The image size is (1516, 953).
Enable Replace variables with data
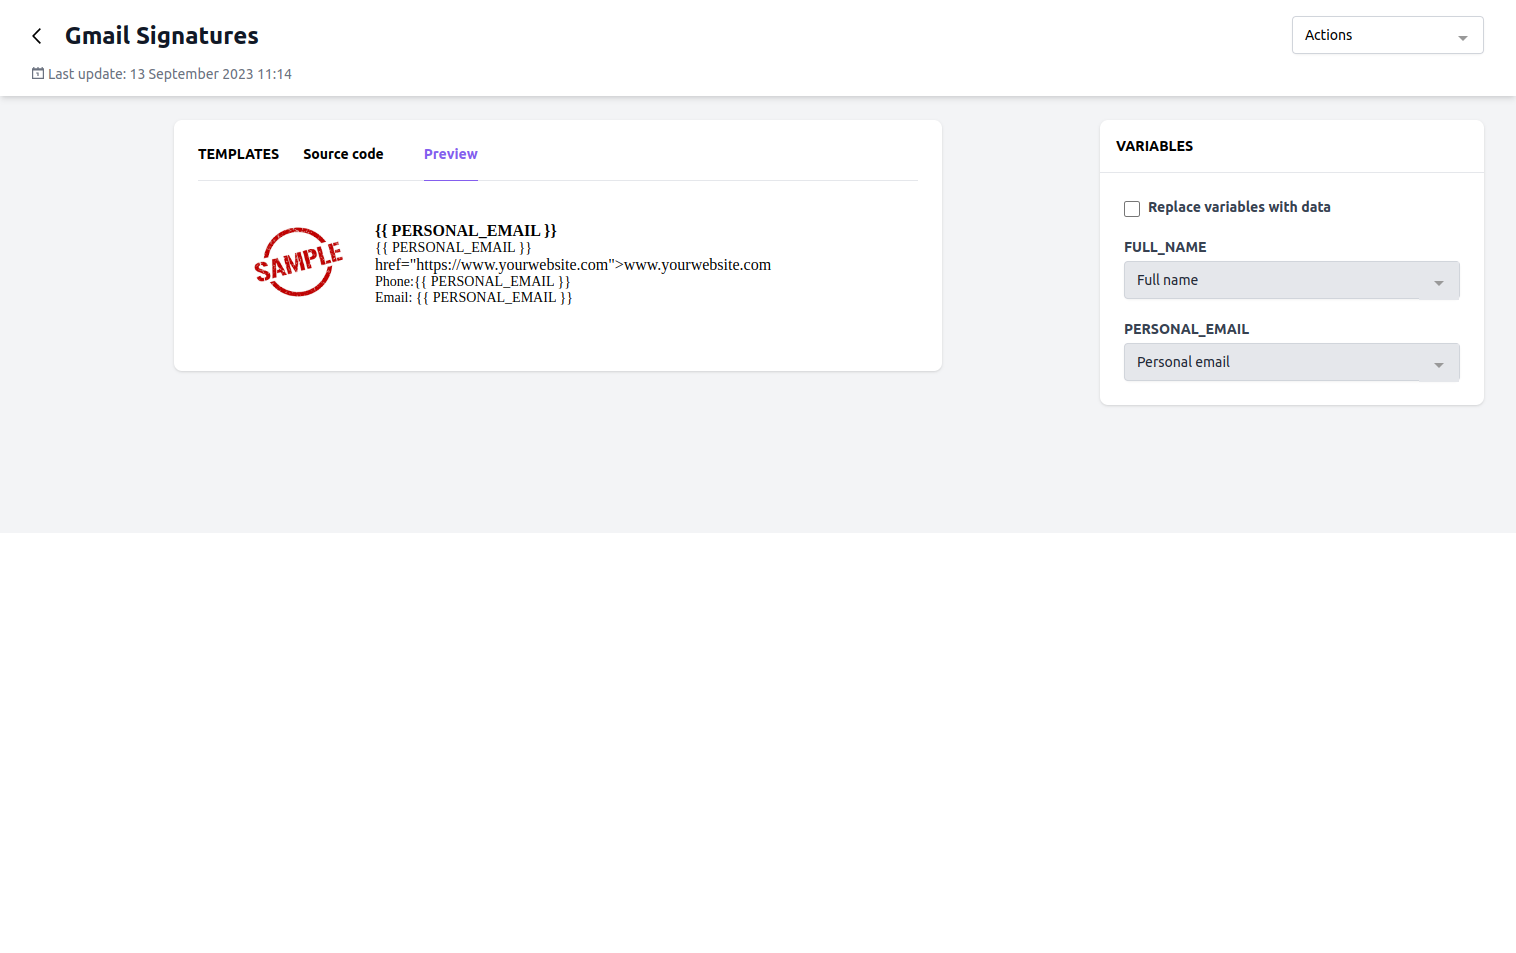point(1132,208)
